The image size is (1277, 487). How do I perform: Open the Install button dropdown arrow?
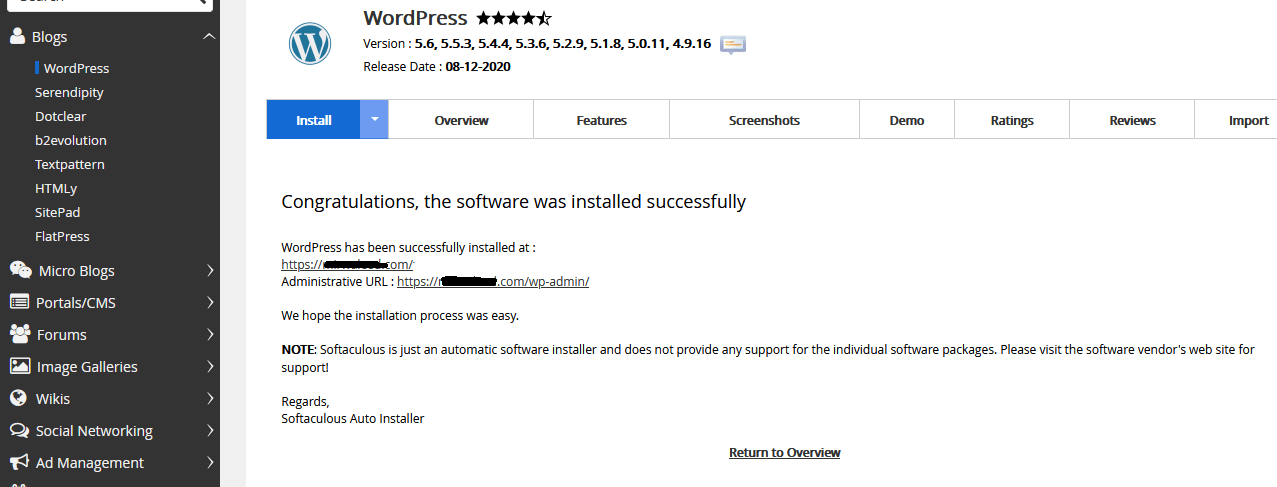(374, 119)
